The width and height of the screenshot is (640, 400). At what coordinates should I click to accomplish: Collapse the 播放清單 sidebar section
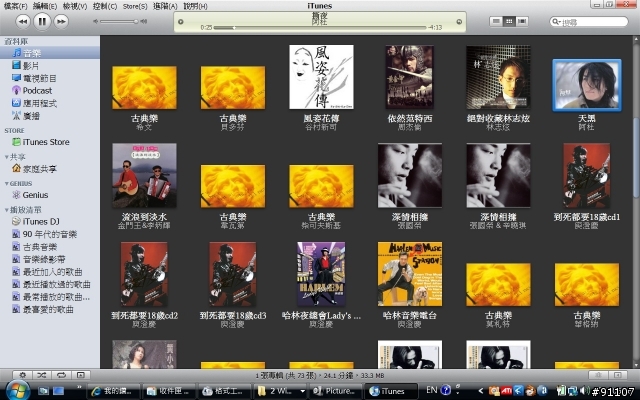7,210
